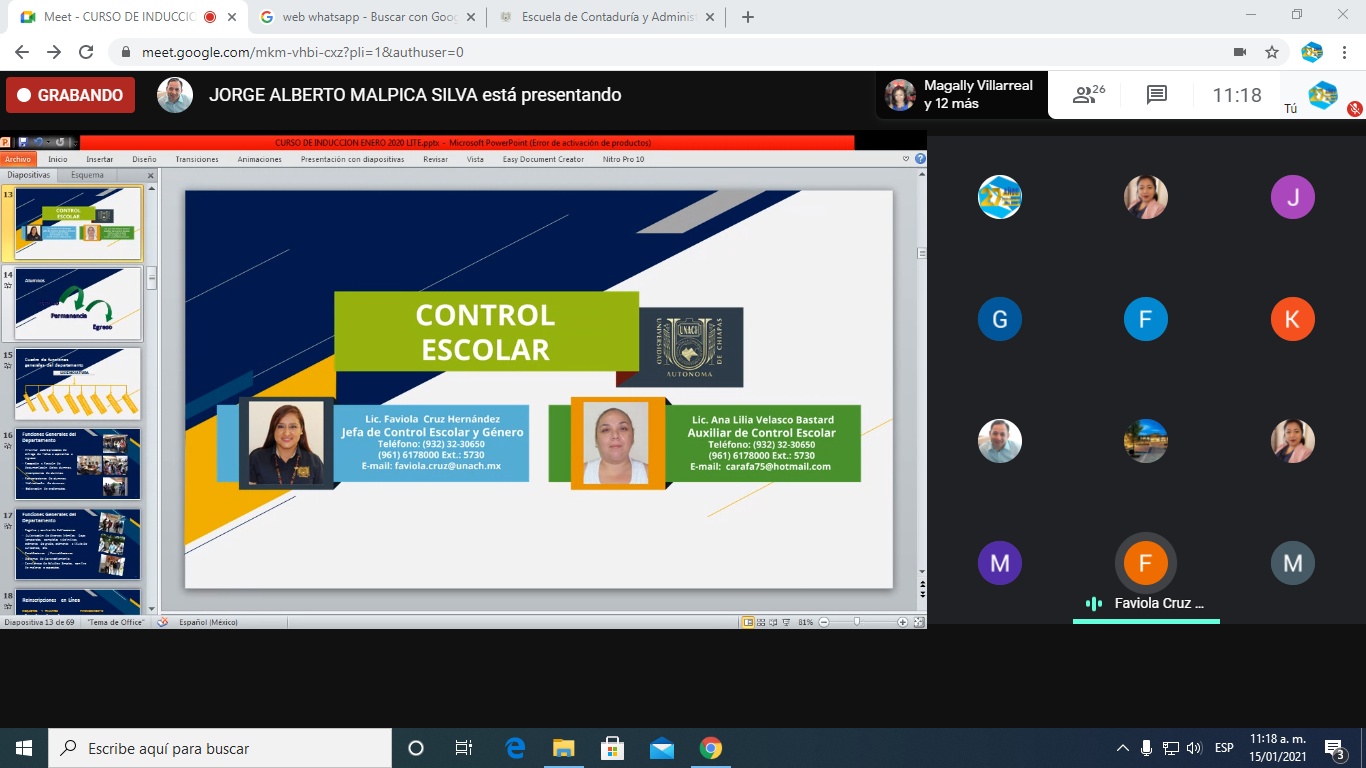This screenshot has width=1366, height=768.
Task: Reload the Meet page
Action: coord(86,52)
